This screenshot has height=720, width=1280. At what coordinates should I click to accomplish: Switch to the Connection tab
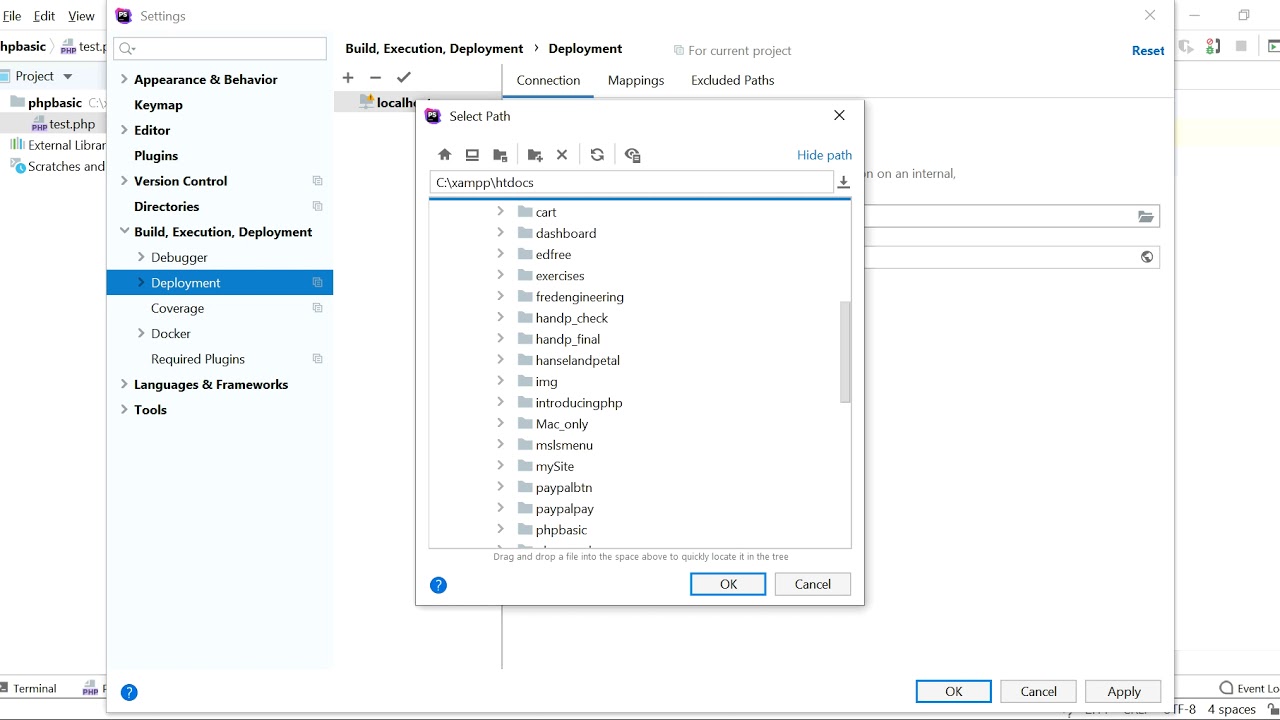(x=548, y=80)
